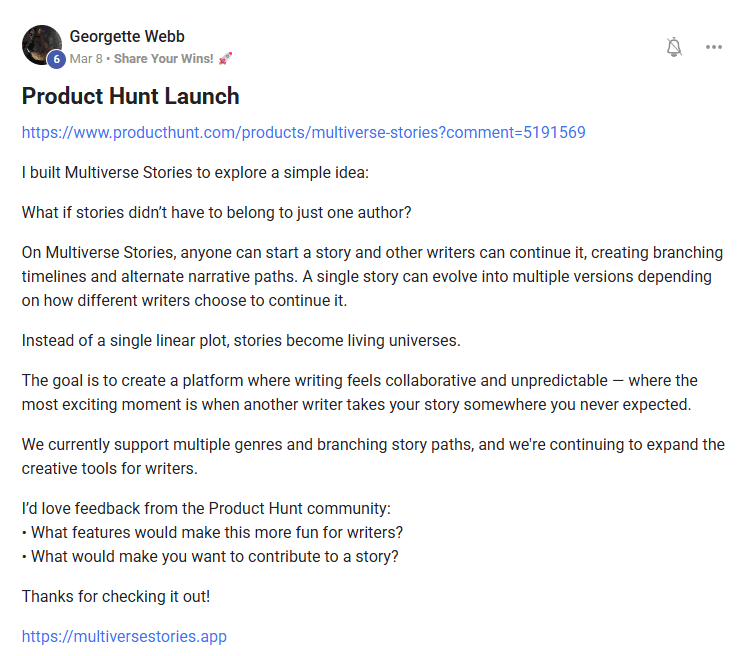Click the paragraph about branching timelines
Image resolution: width=748 pixels, height=656 pixels.
(x=373, y=276)
